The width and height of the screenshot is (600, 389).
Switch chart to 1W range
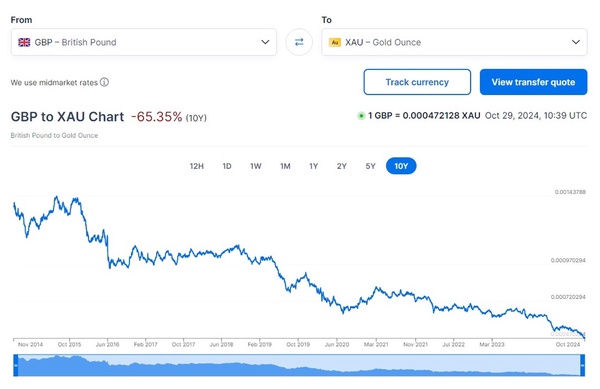256,166
